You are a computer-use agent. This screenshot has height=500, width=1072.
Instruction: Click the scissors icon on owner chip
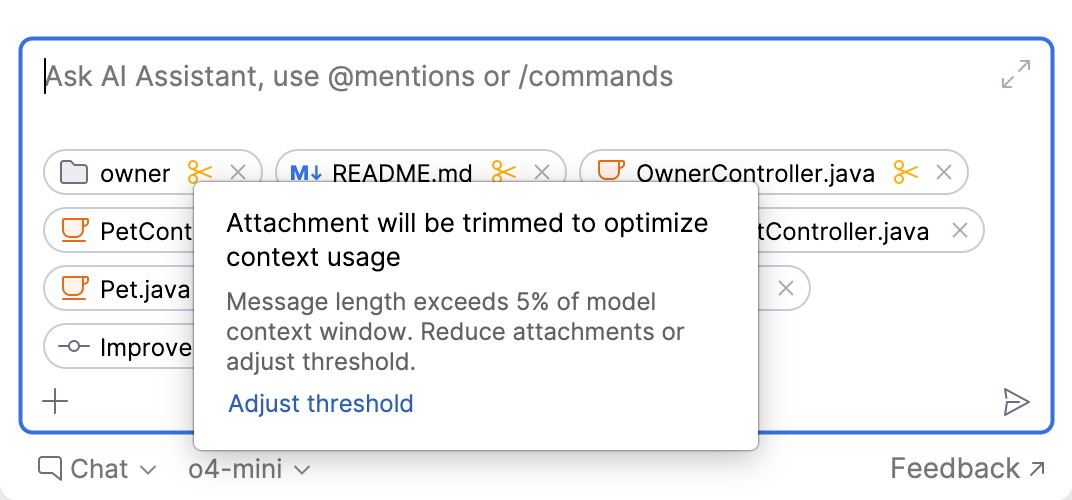[200, 172]
